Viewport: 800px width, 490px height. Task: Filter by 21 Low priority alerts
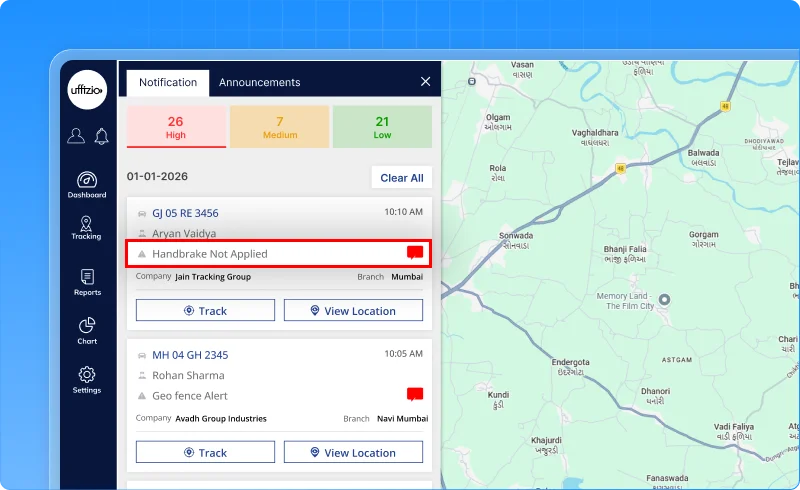[382, 127]
